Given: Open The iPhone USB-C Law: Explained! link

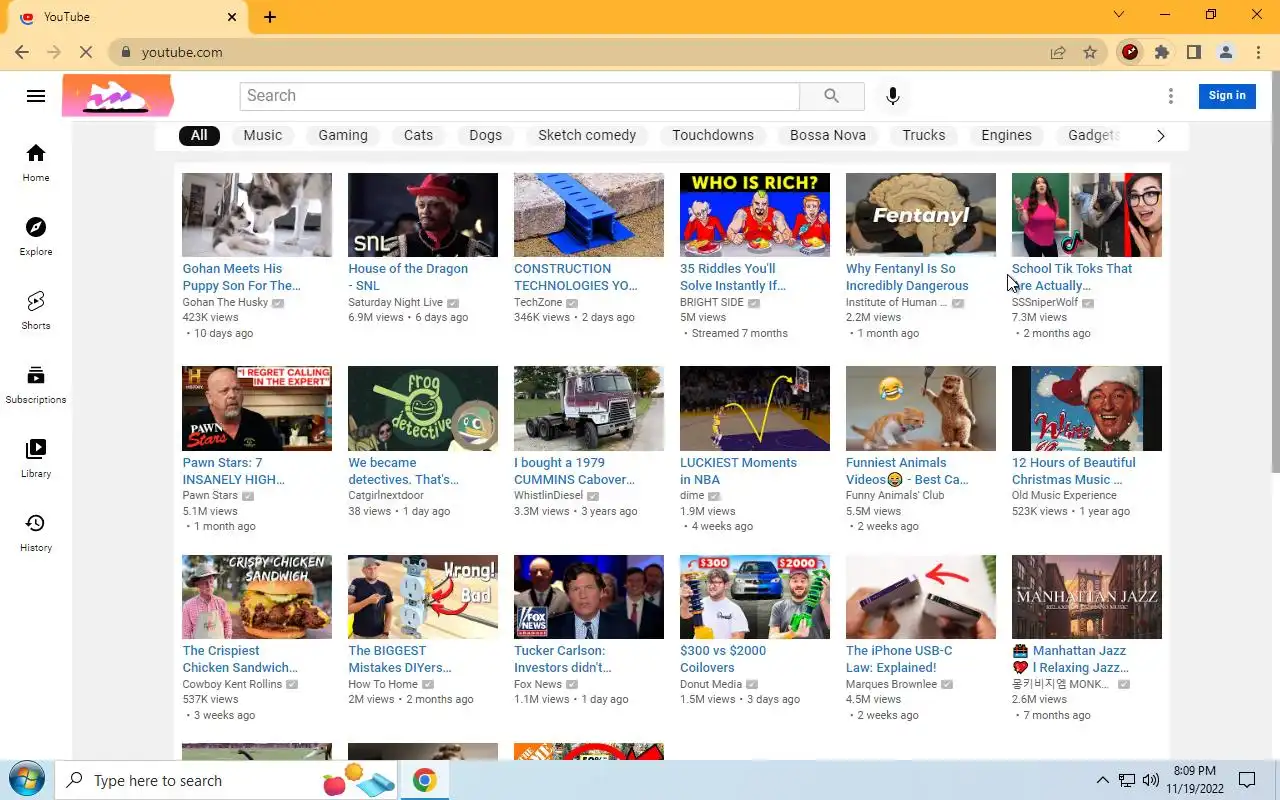Looking at the screenshot, I should tap(899, 659).
